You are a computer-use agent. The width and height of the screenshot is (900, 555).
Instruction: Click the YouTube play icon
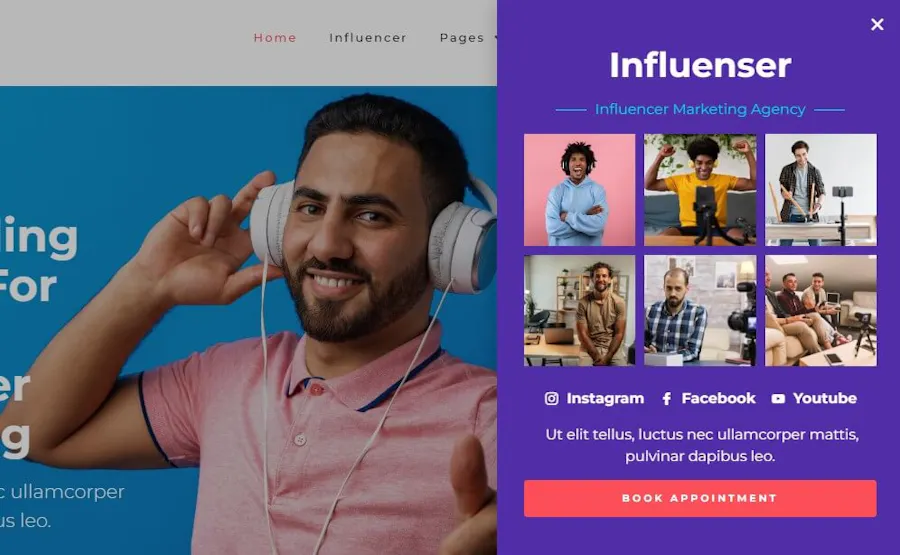tap(778, 398)
